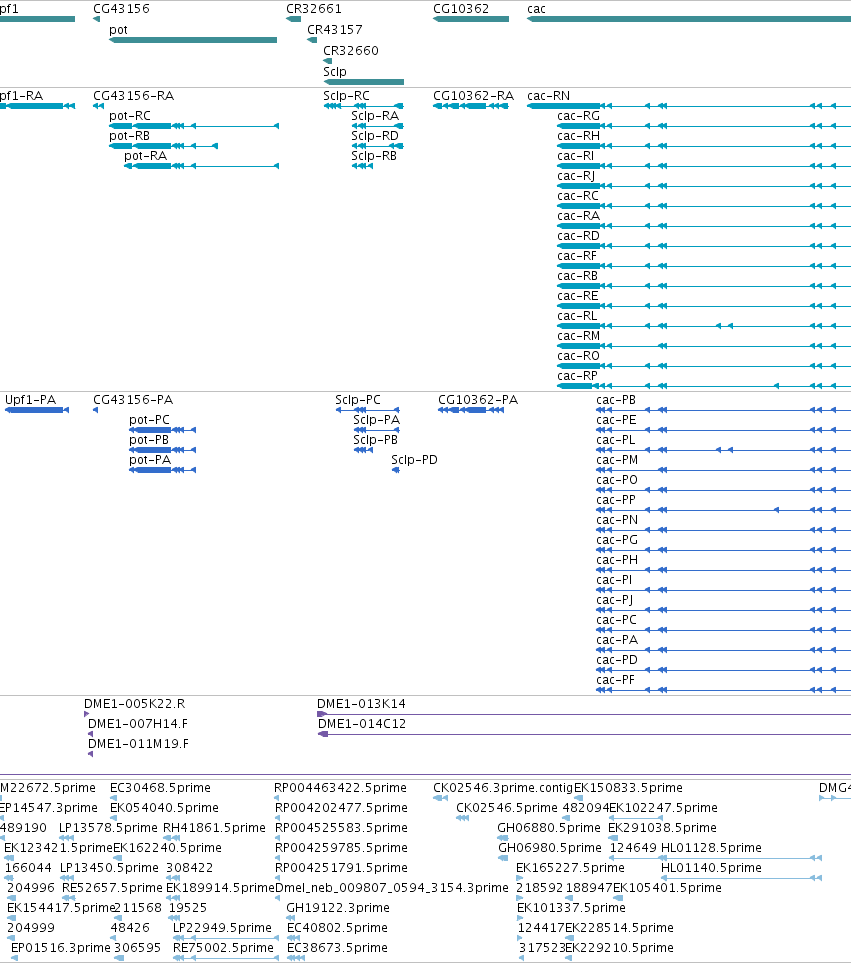Select the pot-PA protein

[x=163, y=470]
